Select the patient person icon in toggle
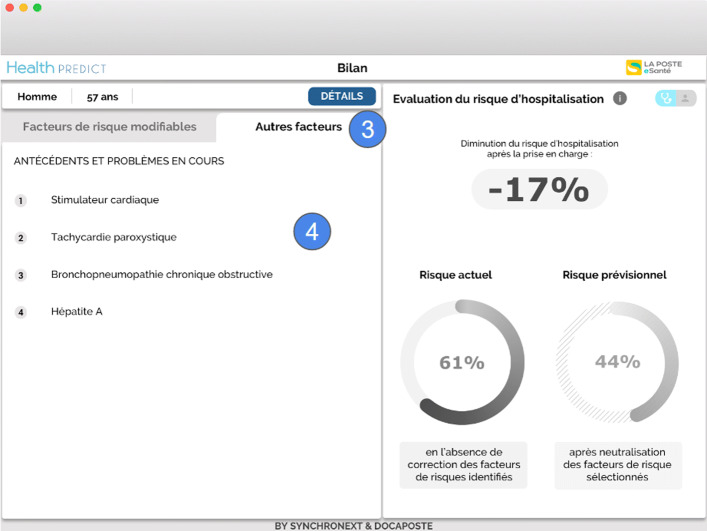This screenshot has height=531, width=707. [x=685, y=98]
